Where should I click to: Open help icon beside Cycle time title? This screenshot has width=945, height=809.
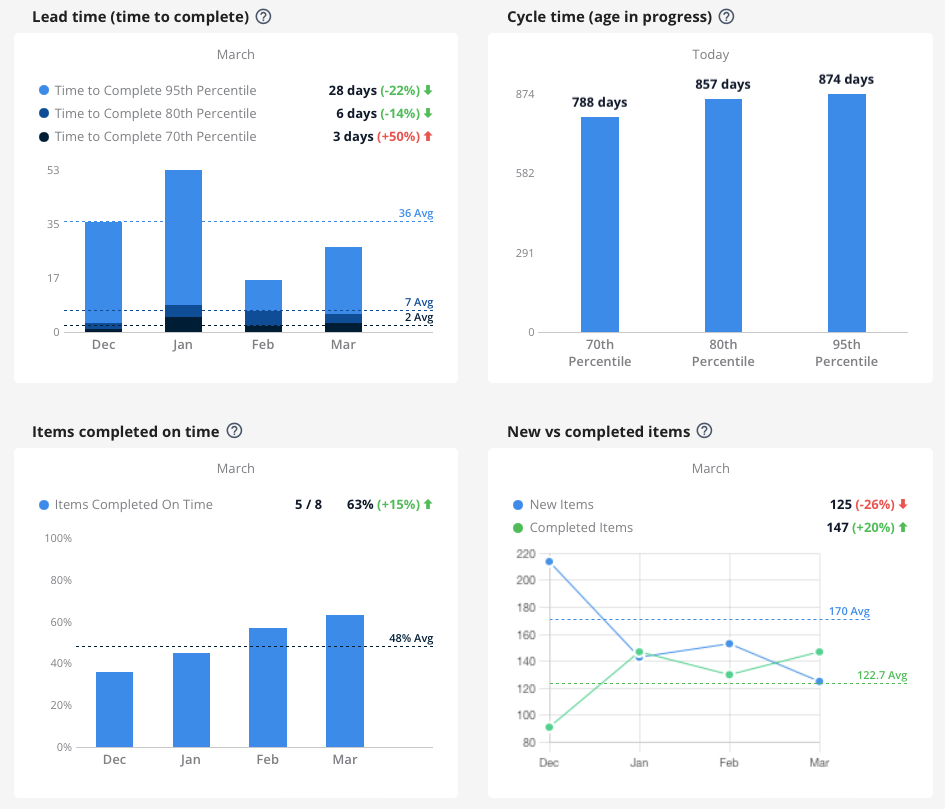pyautogui.click(x=726, y=17)
